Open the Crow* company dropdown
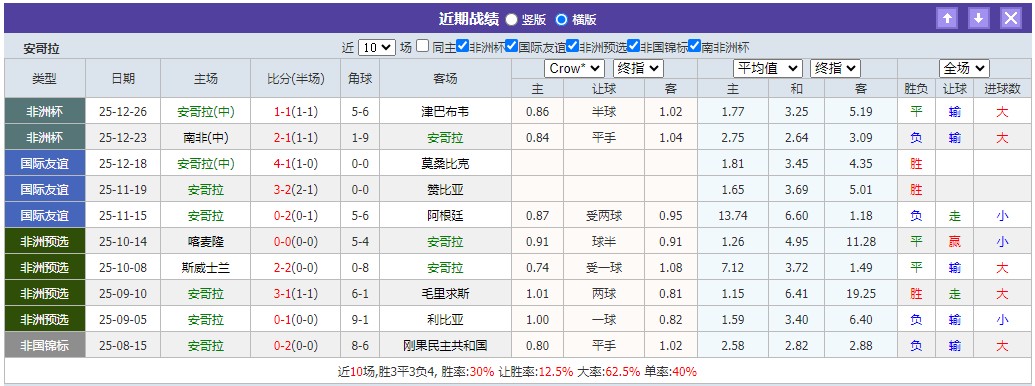The image size is (1035, 386). [574, 69]
